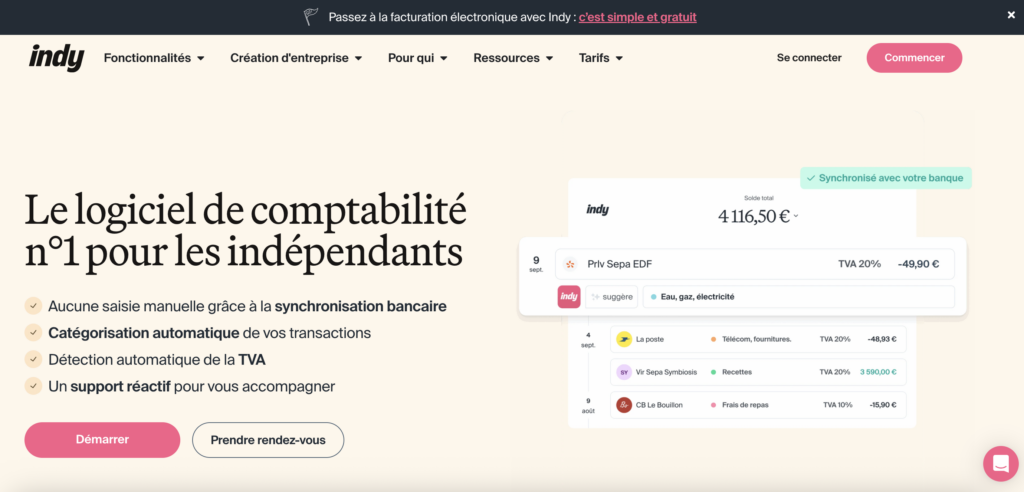The height and width of the screenshot is (492, 1024).
Task: Expand the Fonctionnalités menu
Action: (x=154, y=57)
